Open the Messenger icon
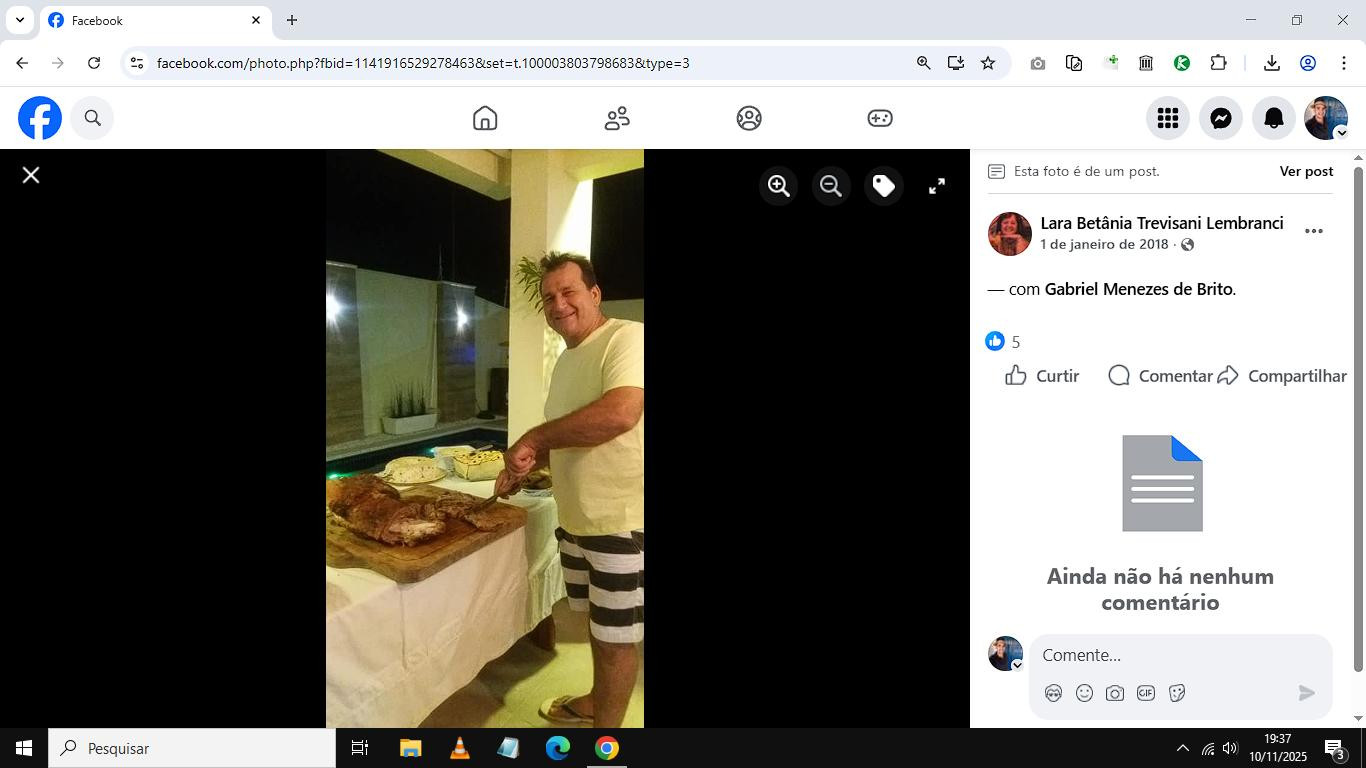 tap(1221, 118)
